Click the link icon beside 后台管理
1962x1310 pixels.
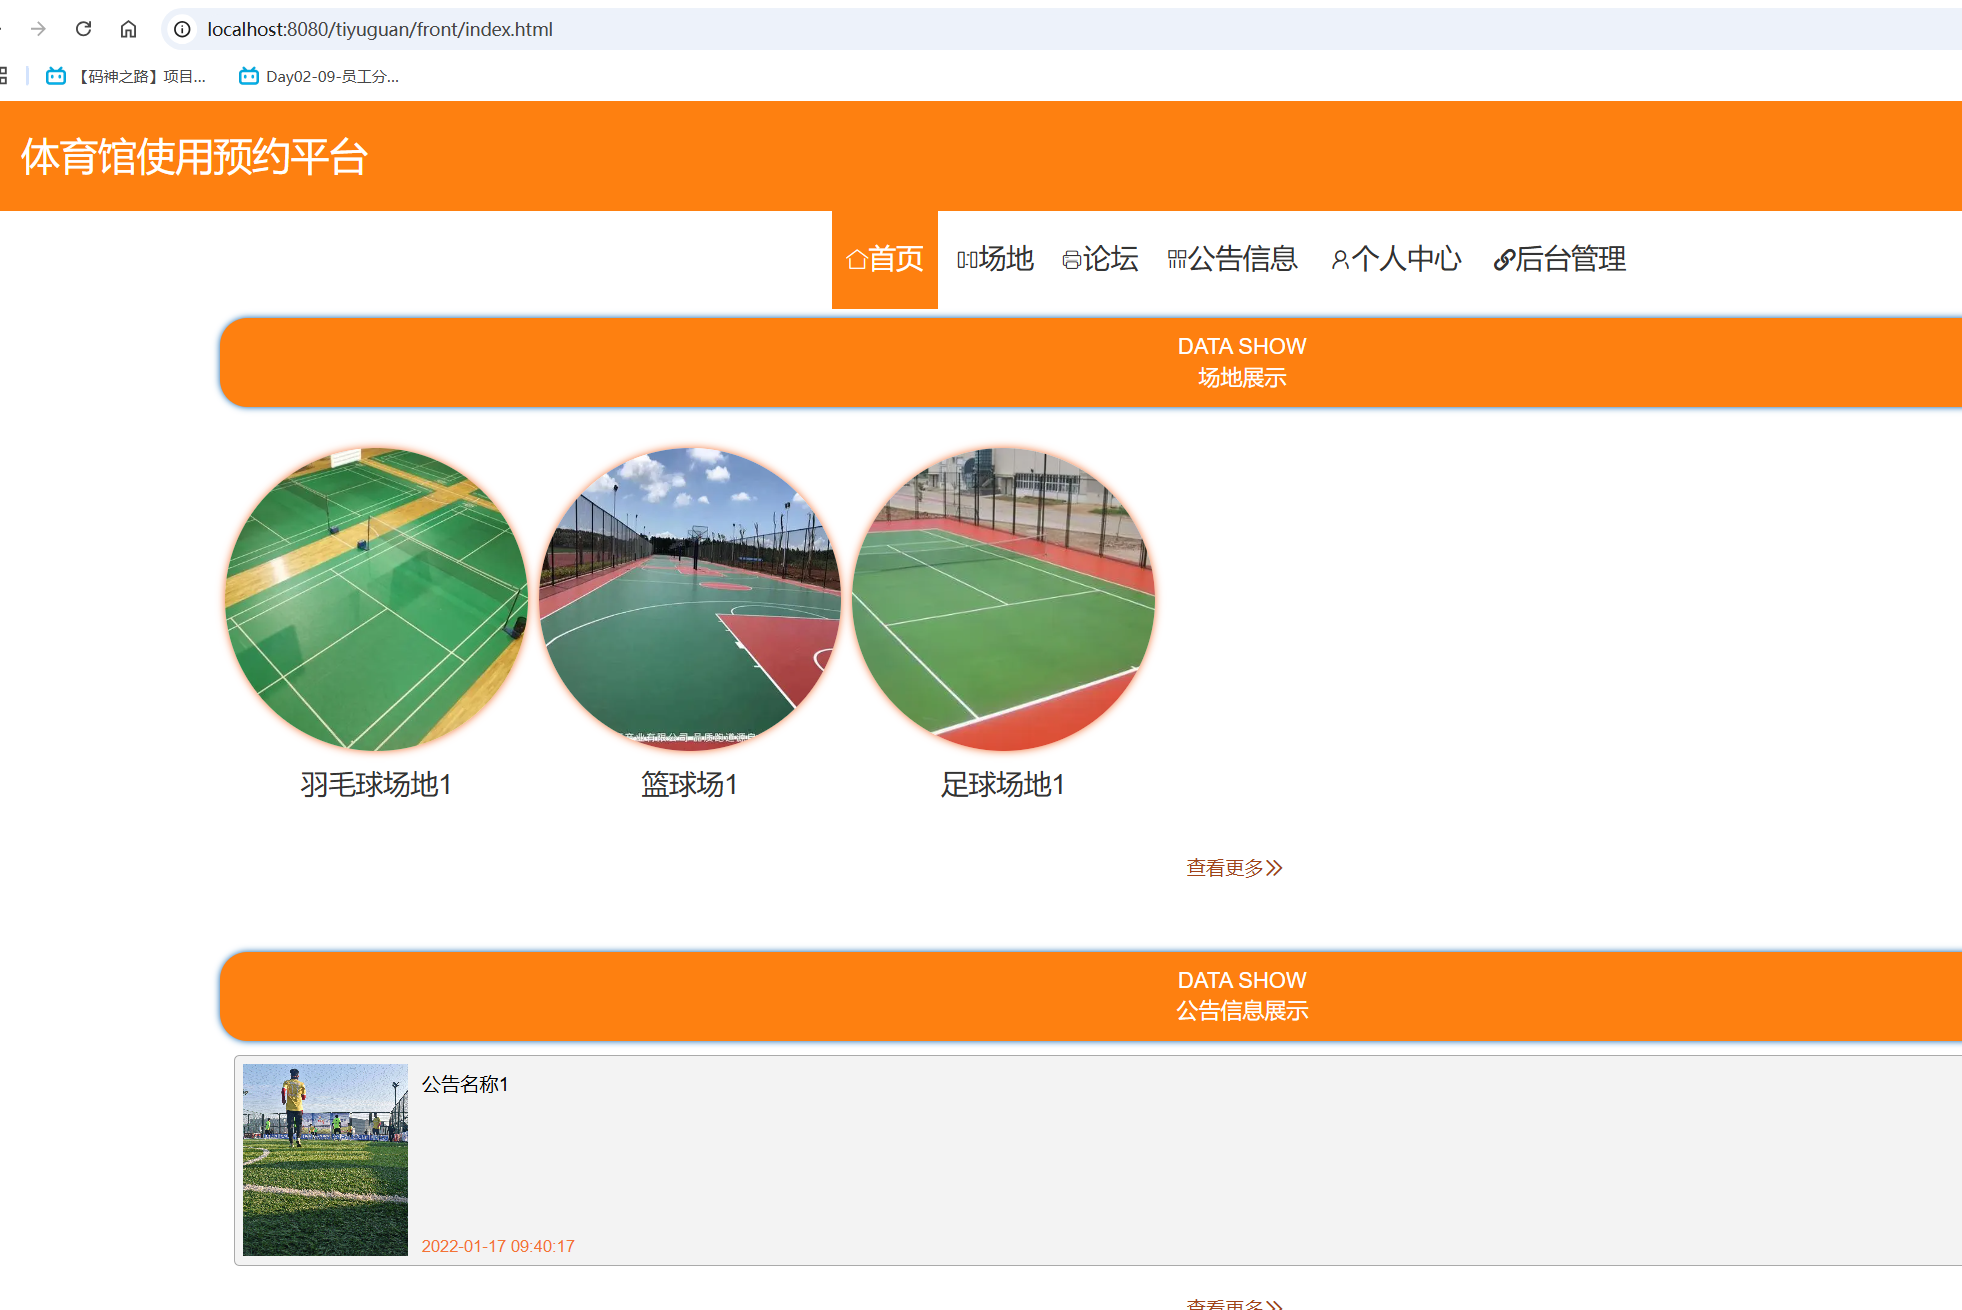(x=1502, y=260)
